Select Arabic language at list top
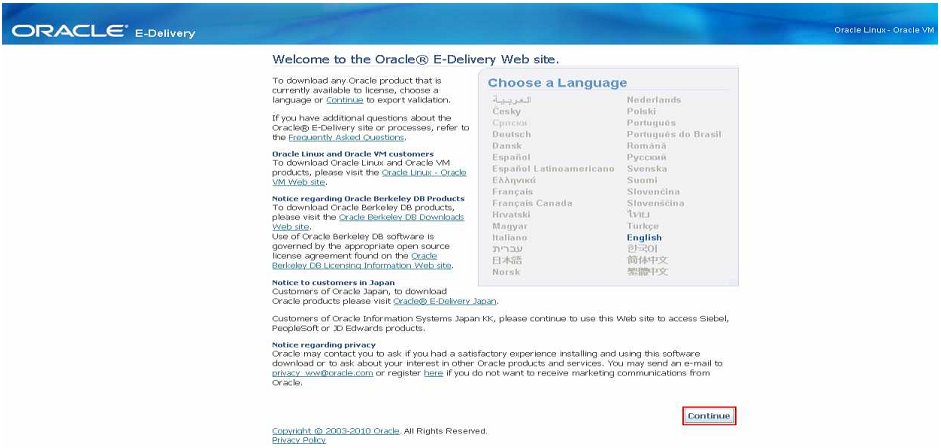 click(x=512, y=100)
